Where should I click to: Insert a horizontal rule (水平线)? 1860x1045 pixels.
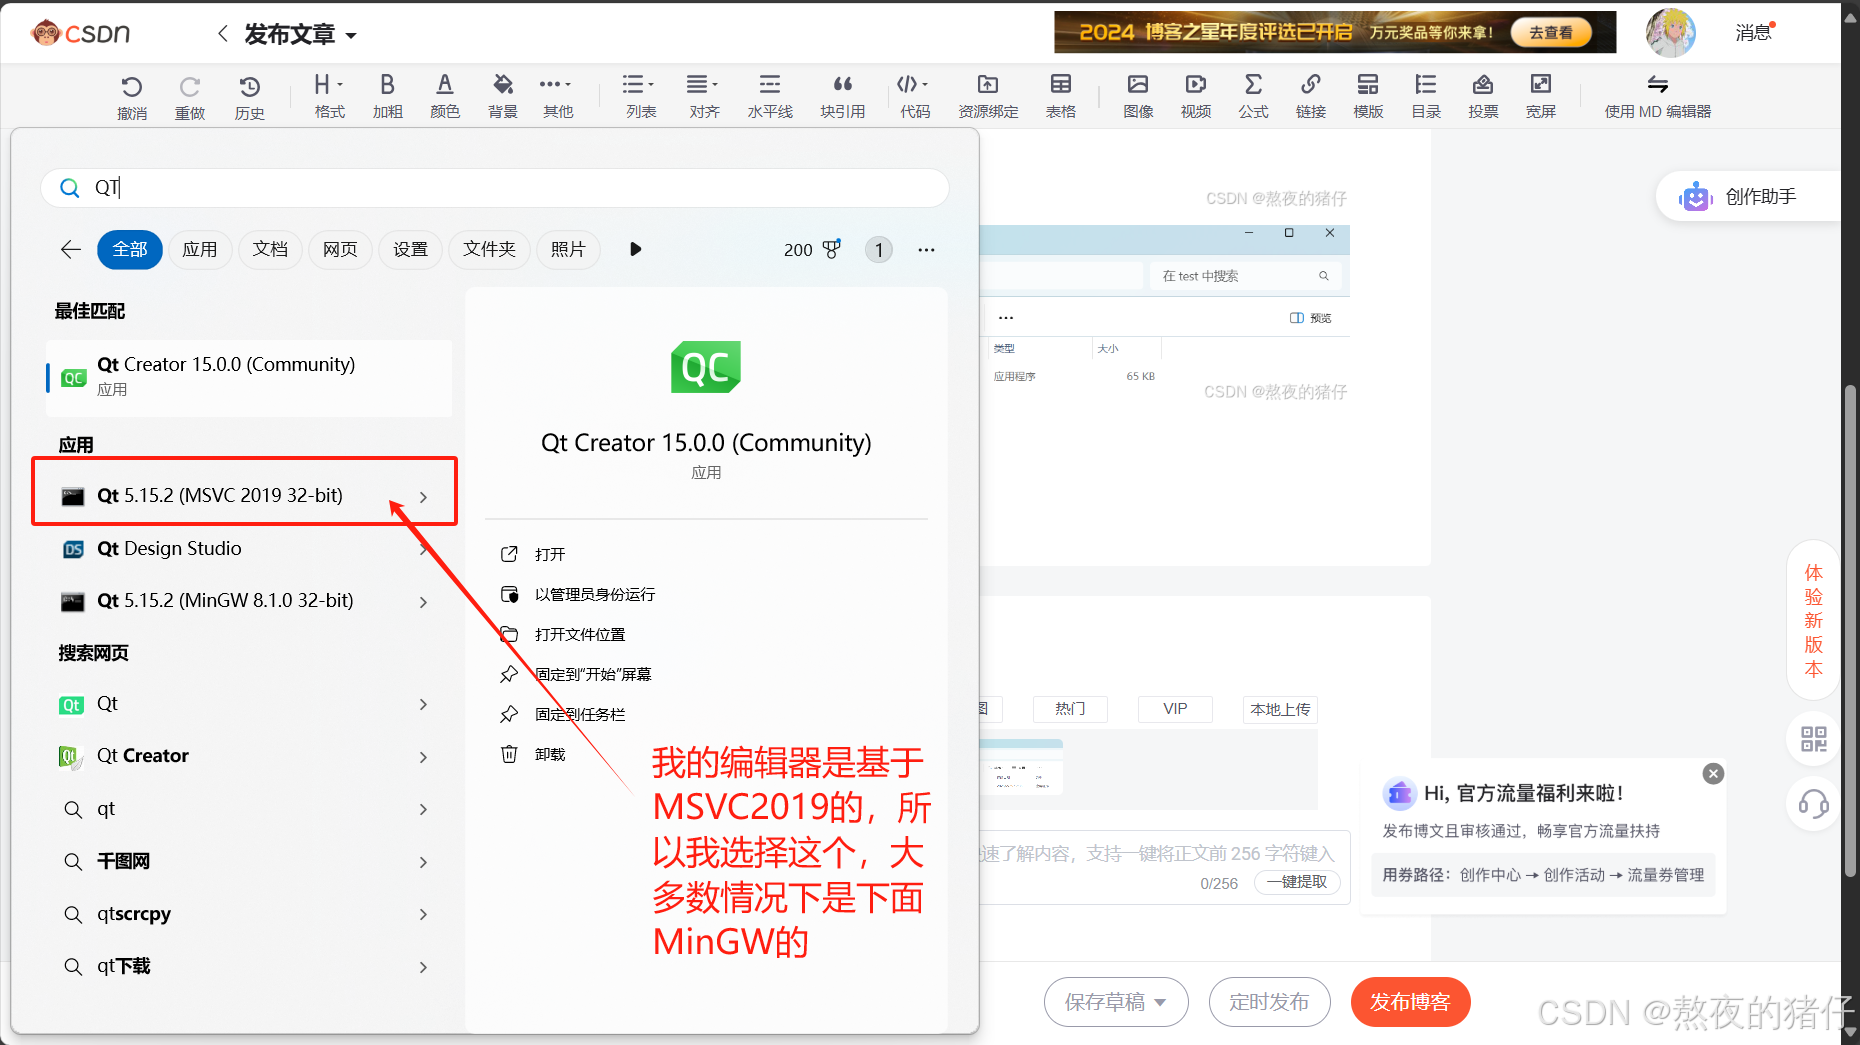pyautogui.click(x=770, y=96)
